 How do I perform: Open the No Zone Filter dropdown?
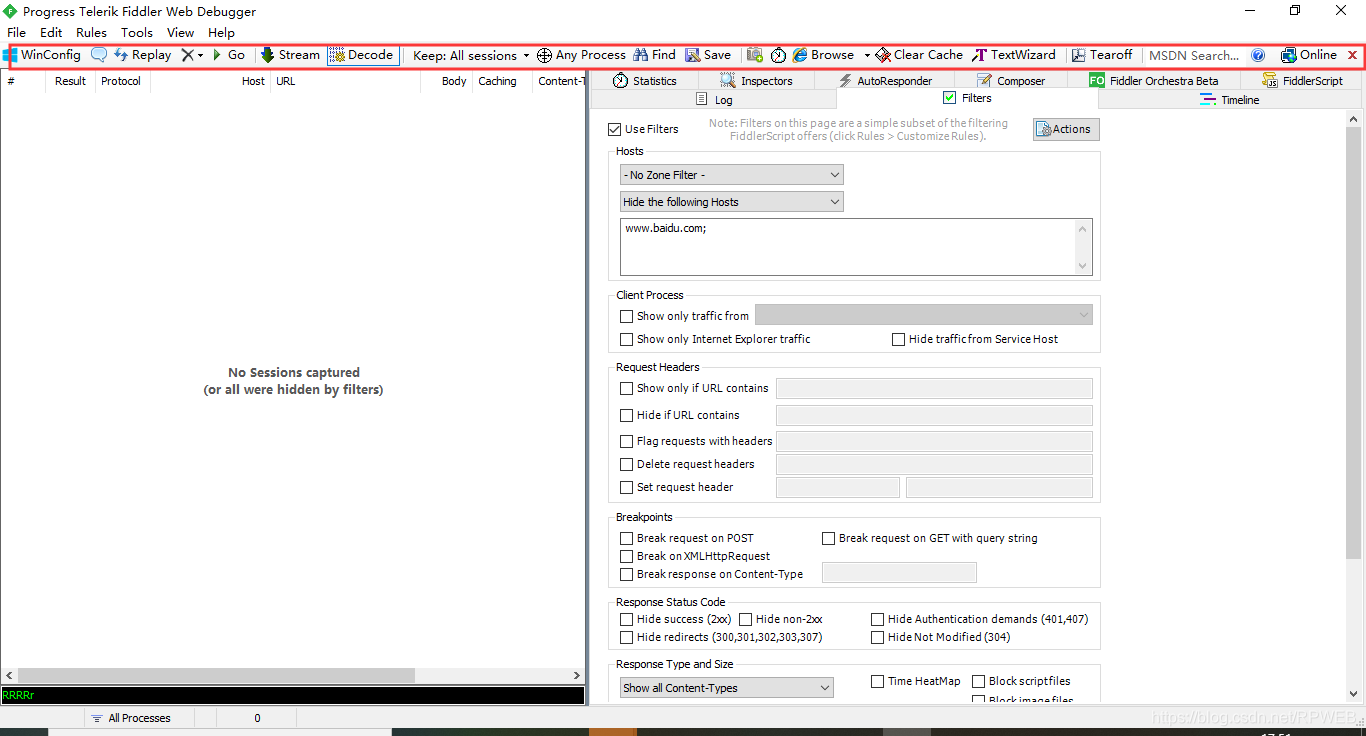click(732, 175)
